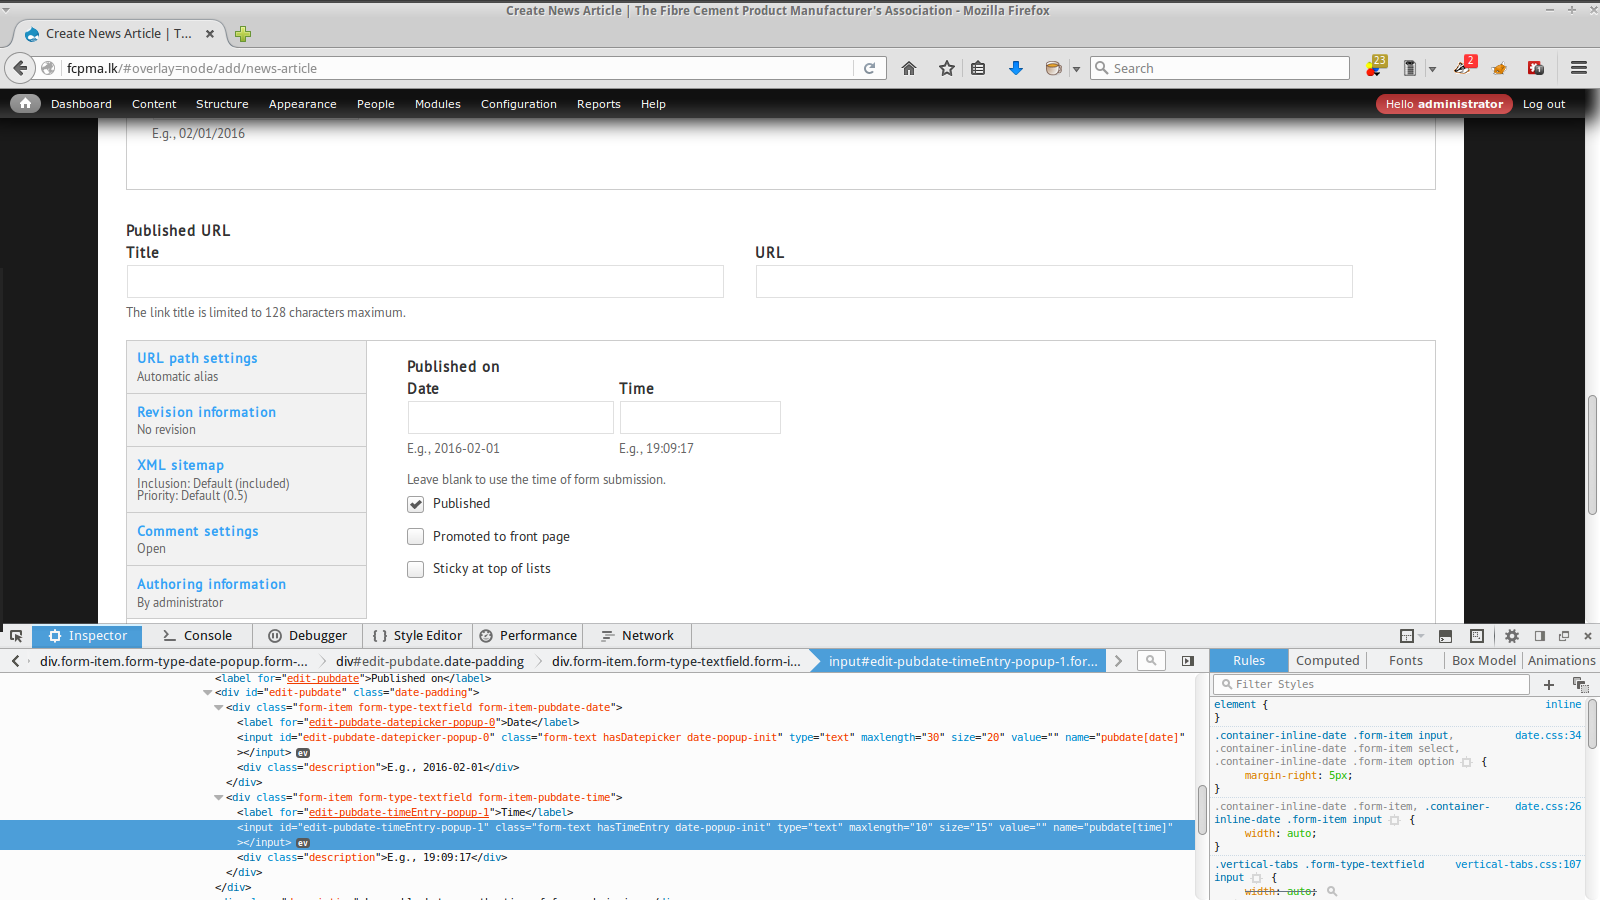This screenshot has width=1600, height=900.
Task: Switch to the Debugger devtools tab
Action: [308, 636]
